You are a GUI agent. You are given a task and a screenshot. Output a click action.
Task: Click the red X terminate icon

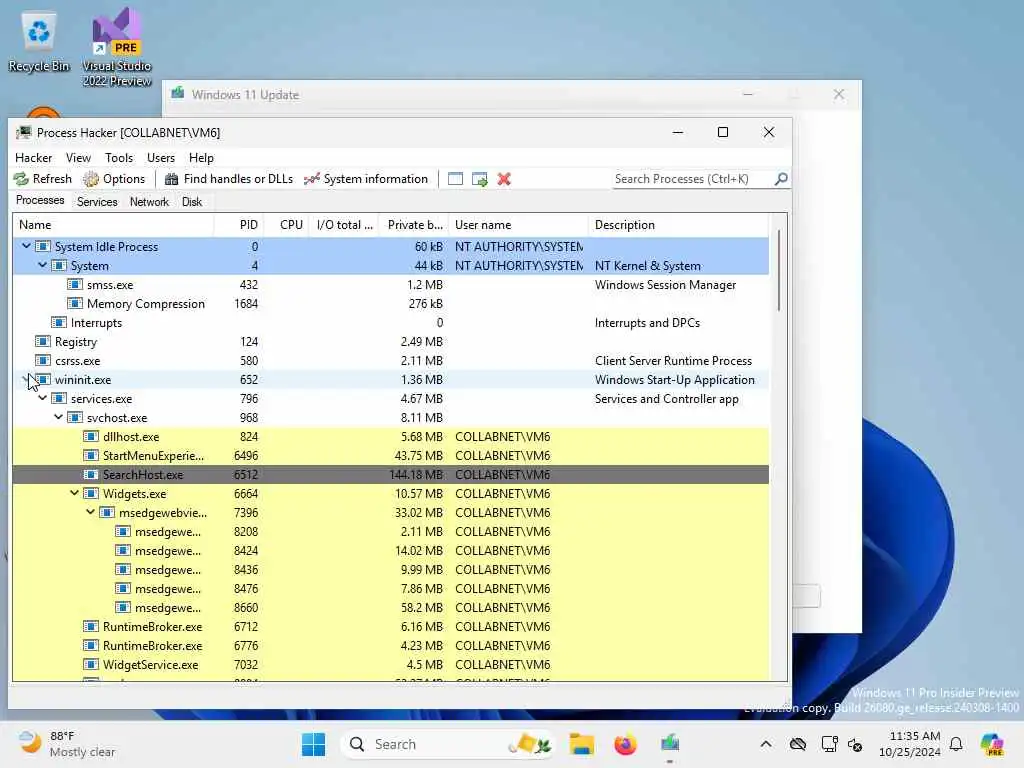point(504,179)
